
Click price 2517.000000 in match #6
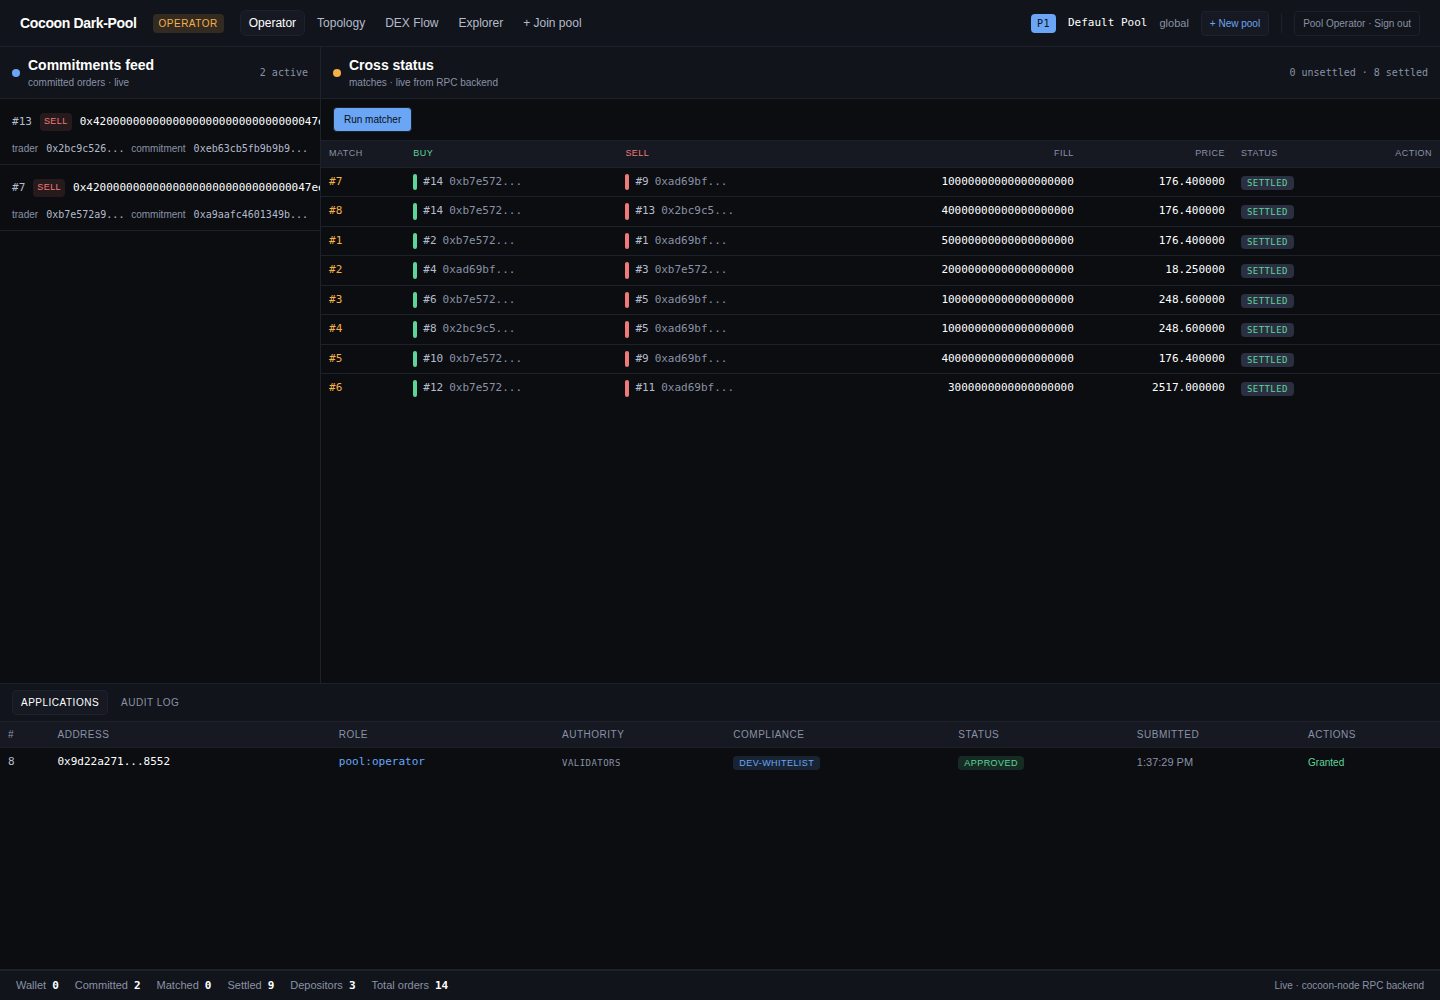pyautogui.click(x=1188, y=387)
